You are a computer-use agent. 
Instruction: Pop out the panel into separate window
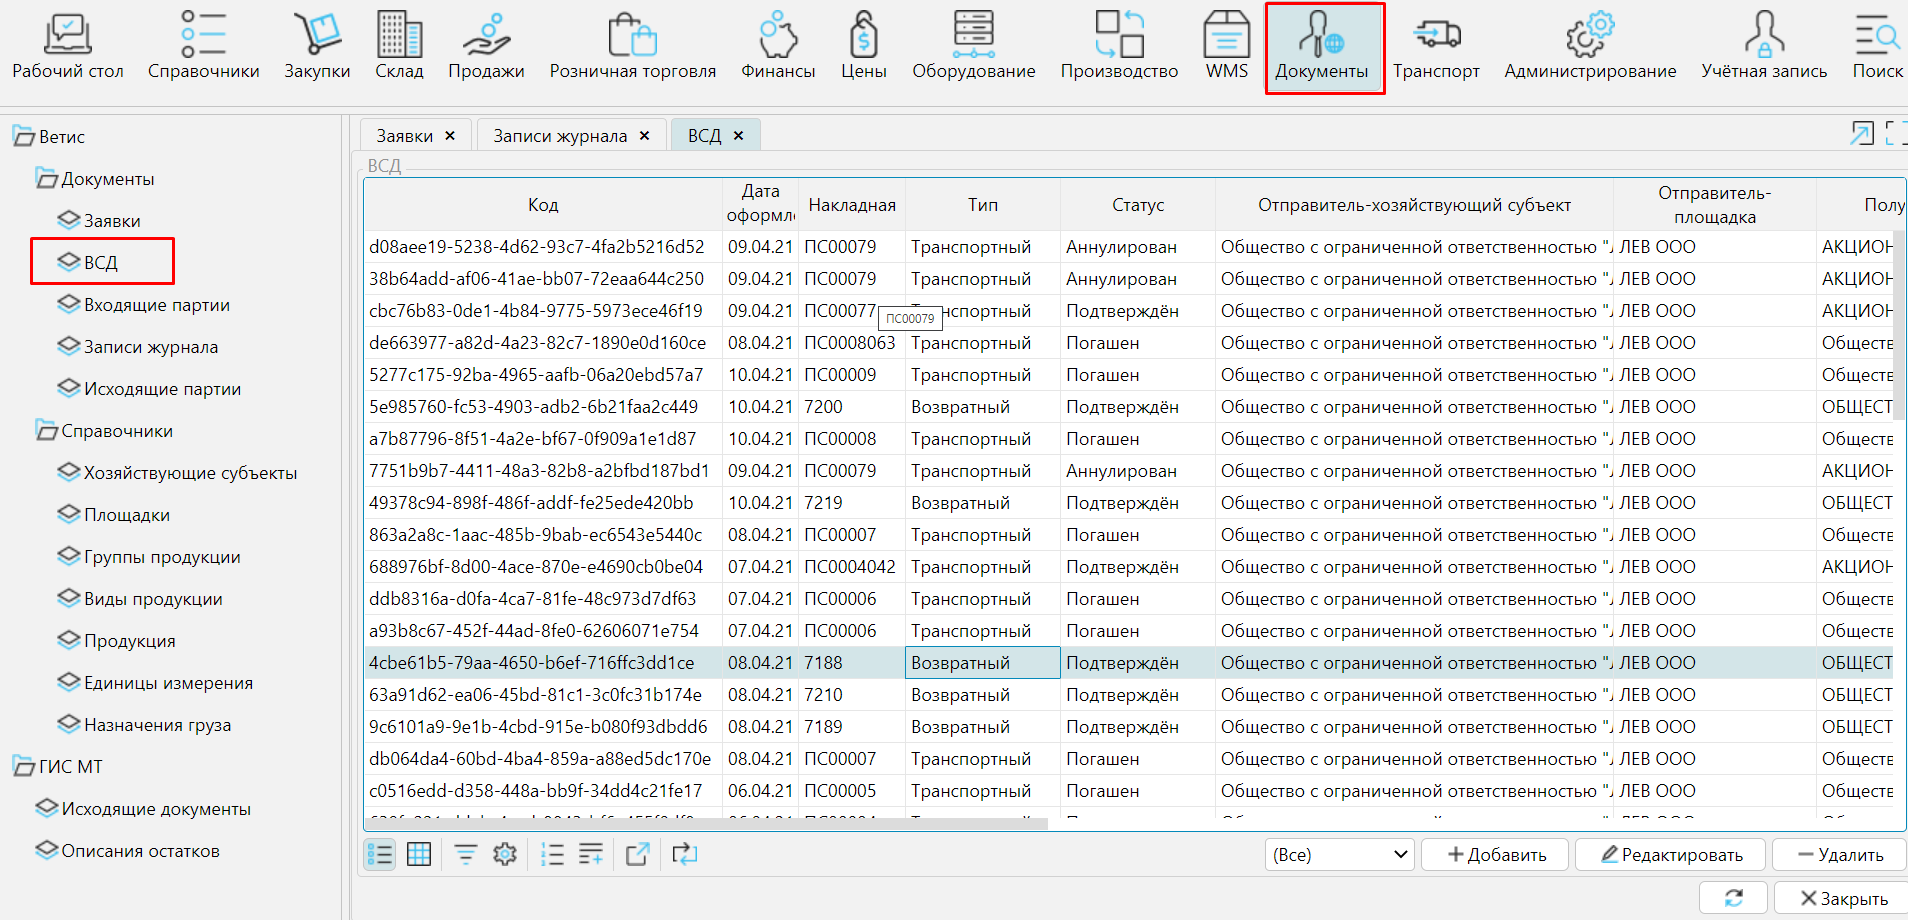pyautogui.click(x=1861, y=134)
